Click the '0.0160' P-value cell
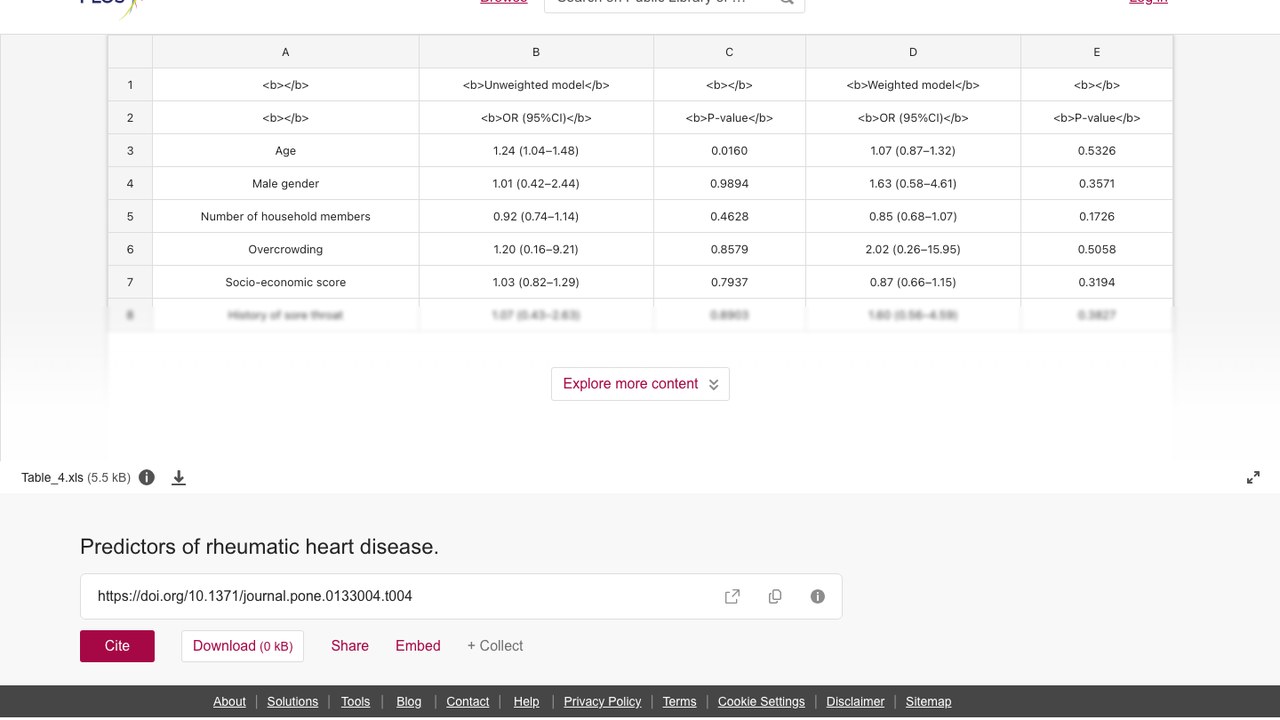 (x=729, y=151)
